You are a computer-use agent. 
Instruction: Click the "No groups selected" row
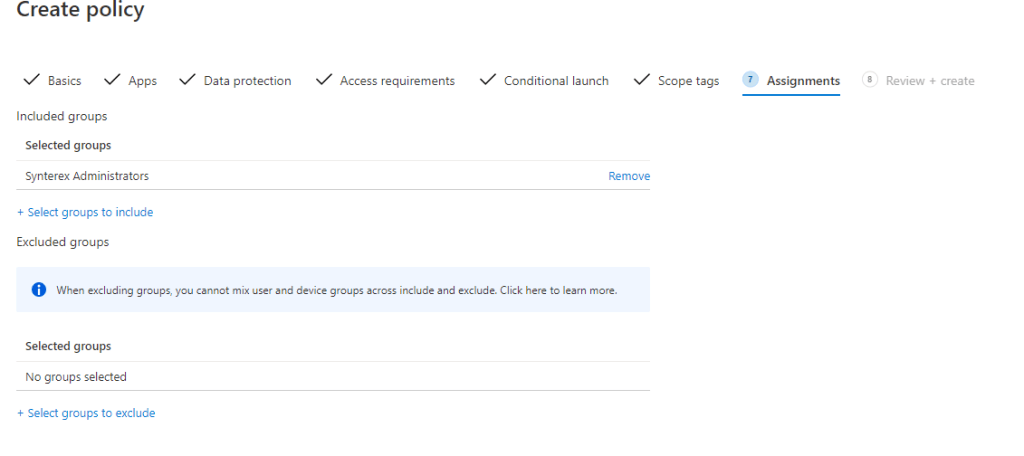click(x=76, y=377)
